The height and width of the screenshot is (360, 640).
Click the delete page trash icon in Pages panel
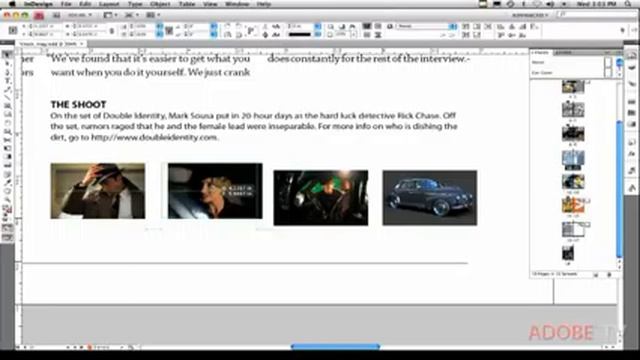pos(609,275)
